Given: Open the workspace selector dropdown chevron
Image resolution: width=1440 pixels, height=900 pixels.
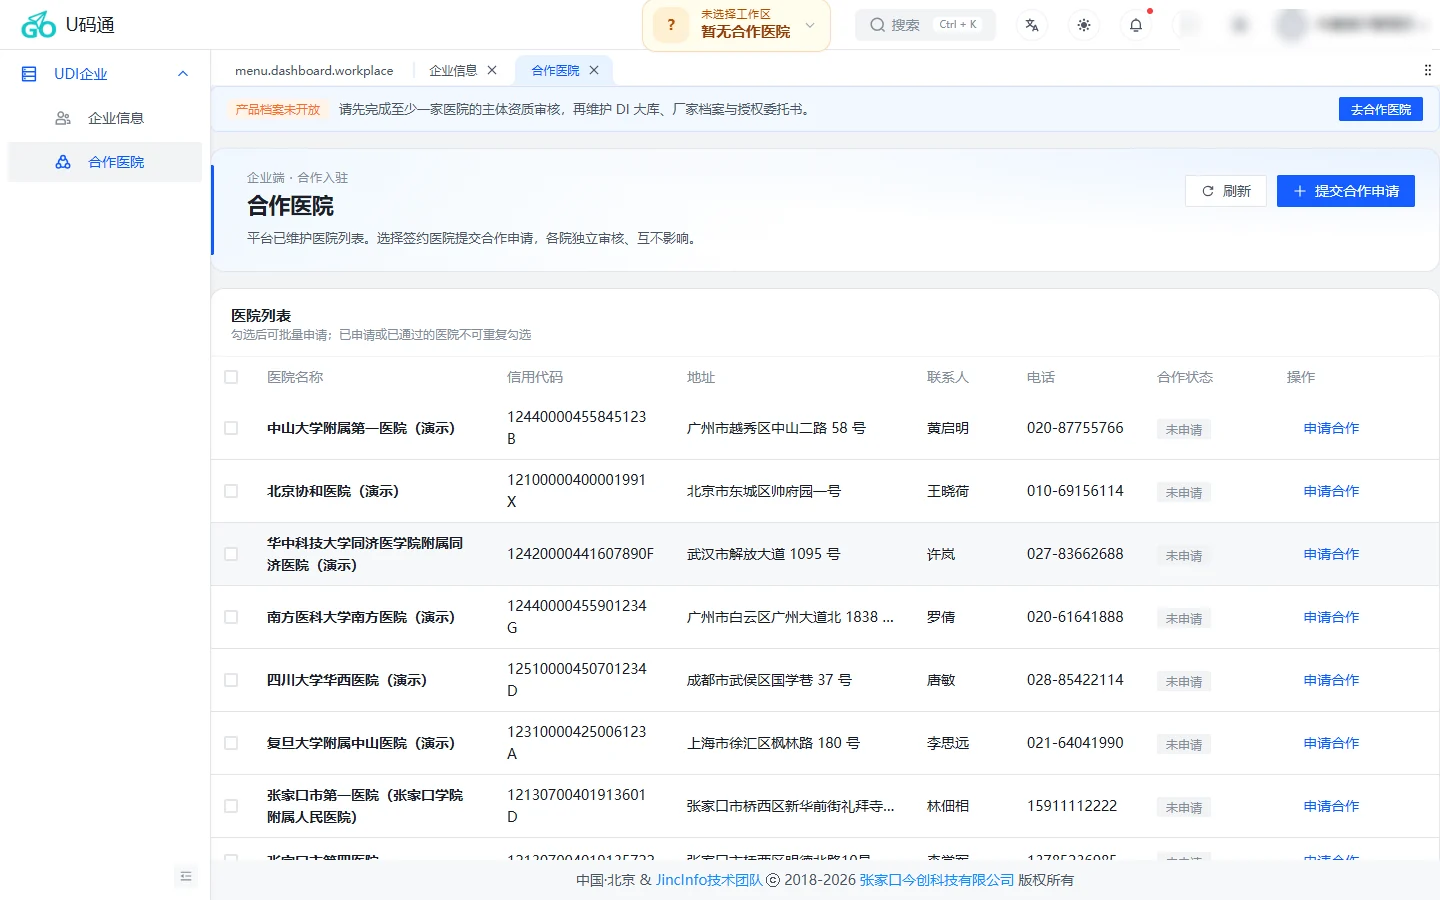Looking at the screenshot, I should (810, 25).
